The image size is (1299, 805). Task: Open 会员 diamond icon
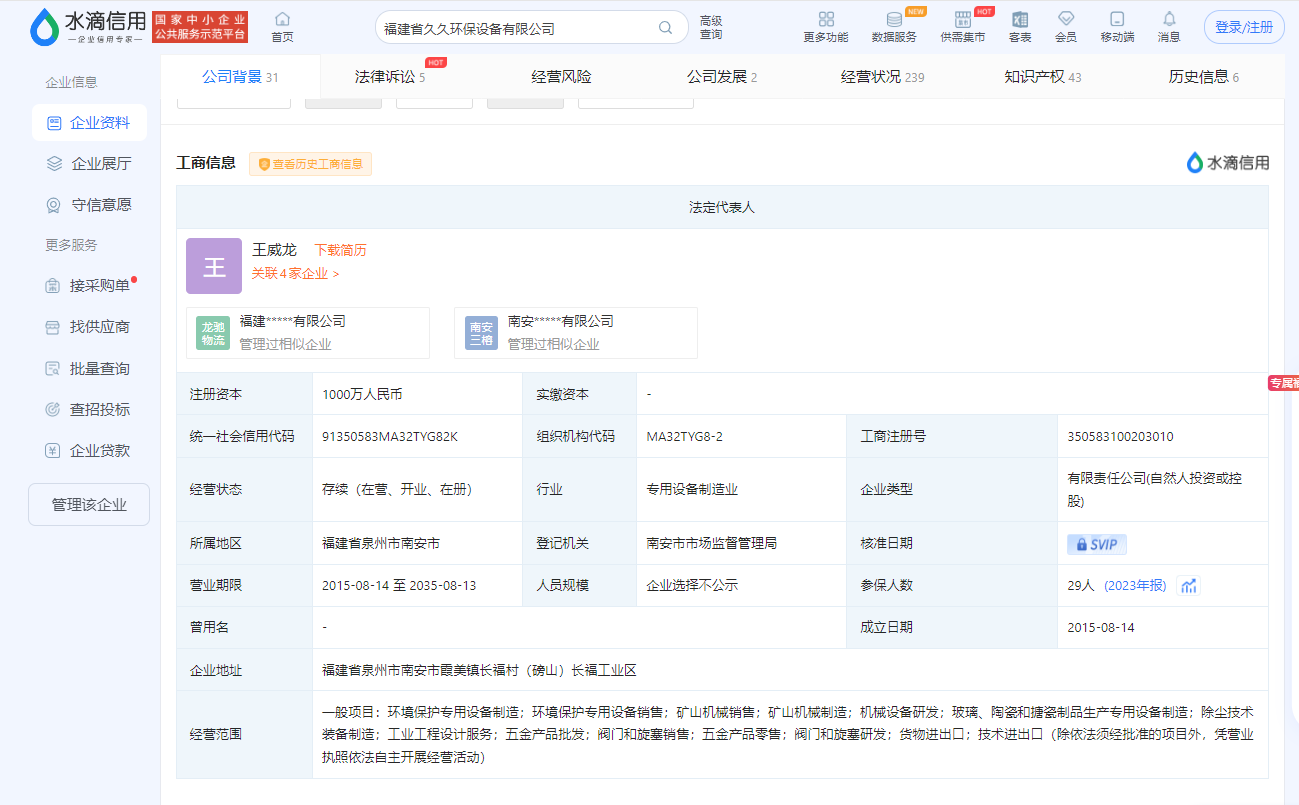point(1066,19)
